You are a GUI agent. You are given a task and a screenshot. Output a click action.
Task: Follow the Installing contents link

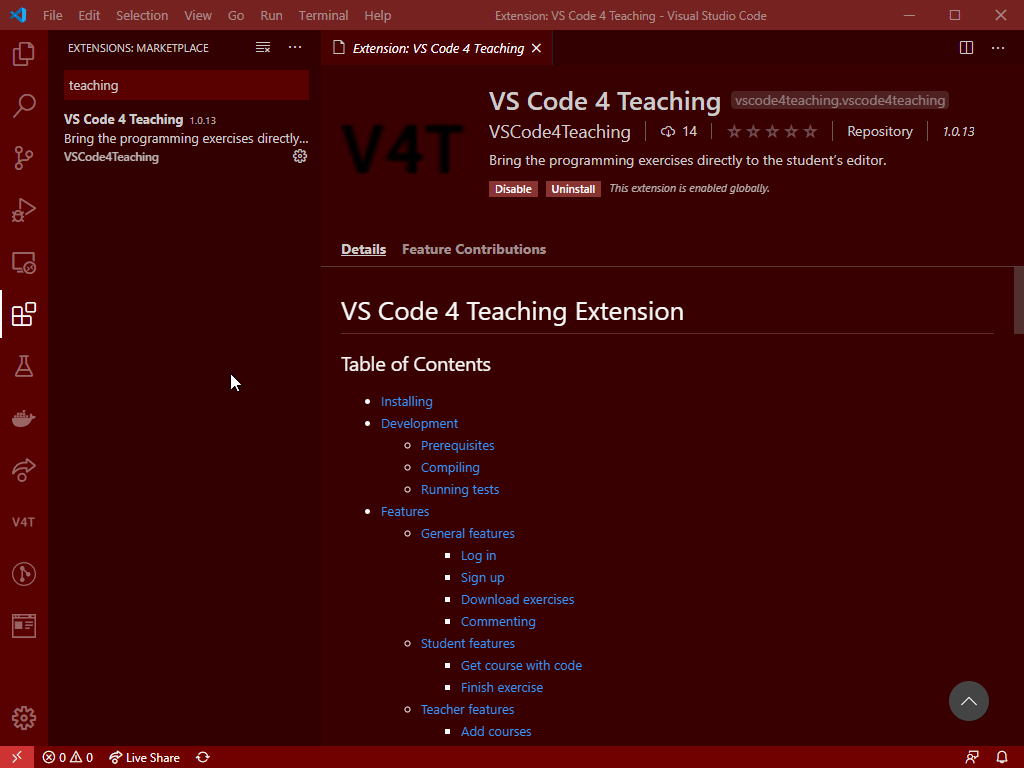pos(406,402)
